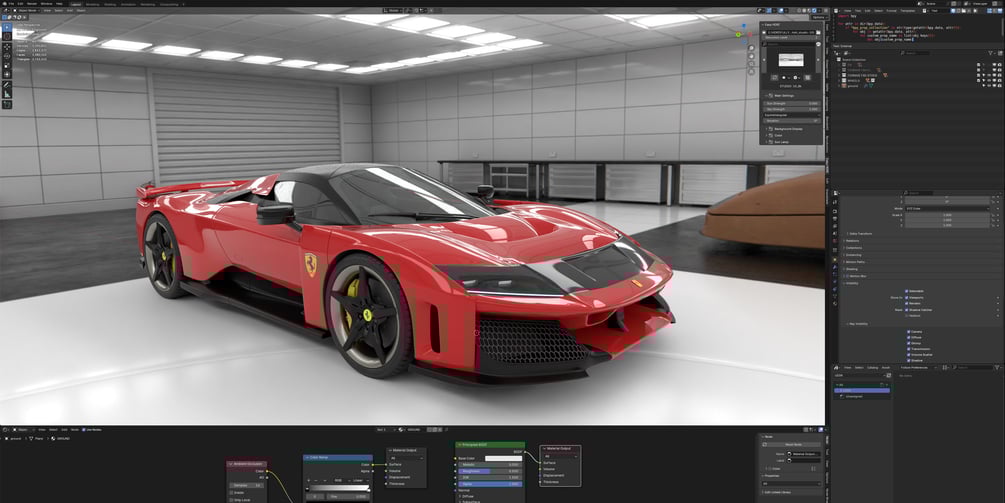
Task: Open the Add menu in node editor
Action: tap(64, 429)
